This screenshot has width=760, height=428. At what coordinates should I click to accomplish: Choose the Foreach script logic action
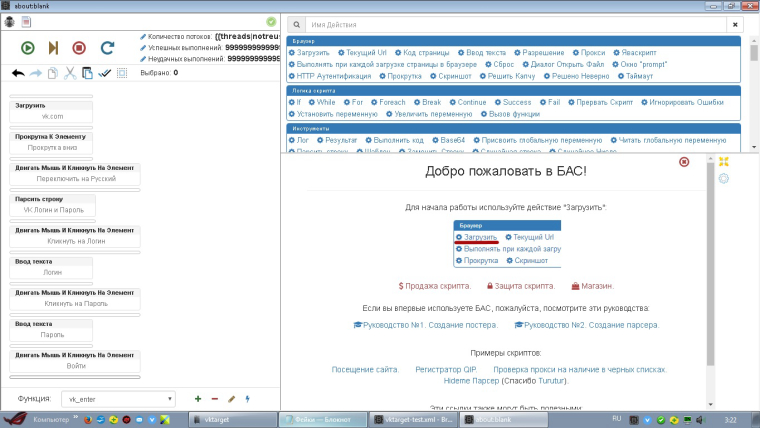392,102
